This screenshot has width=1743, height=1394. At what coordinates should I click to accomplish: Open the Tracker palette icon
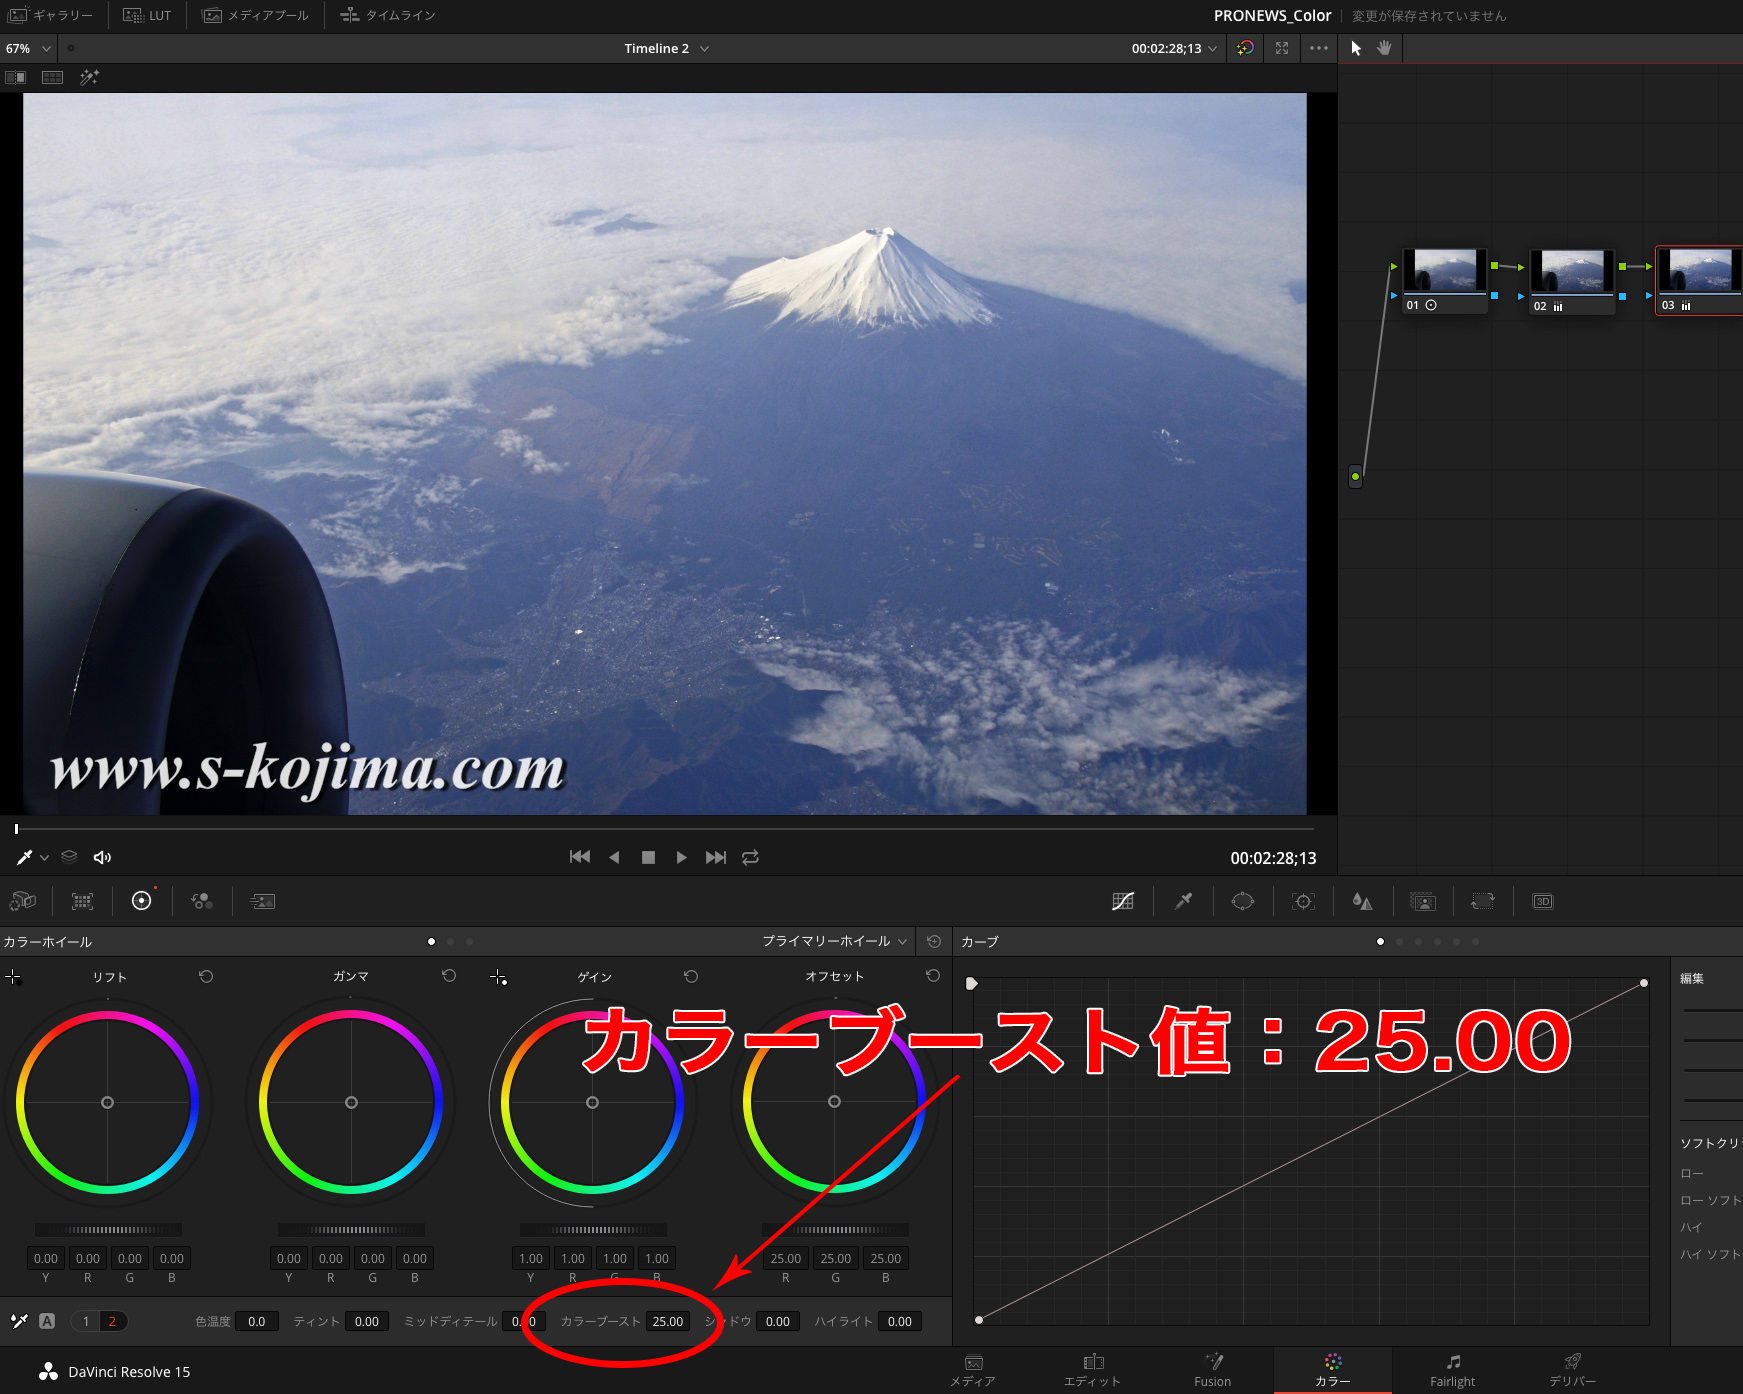pyautogui.click(x=1303, y=901)
